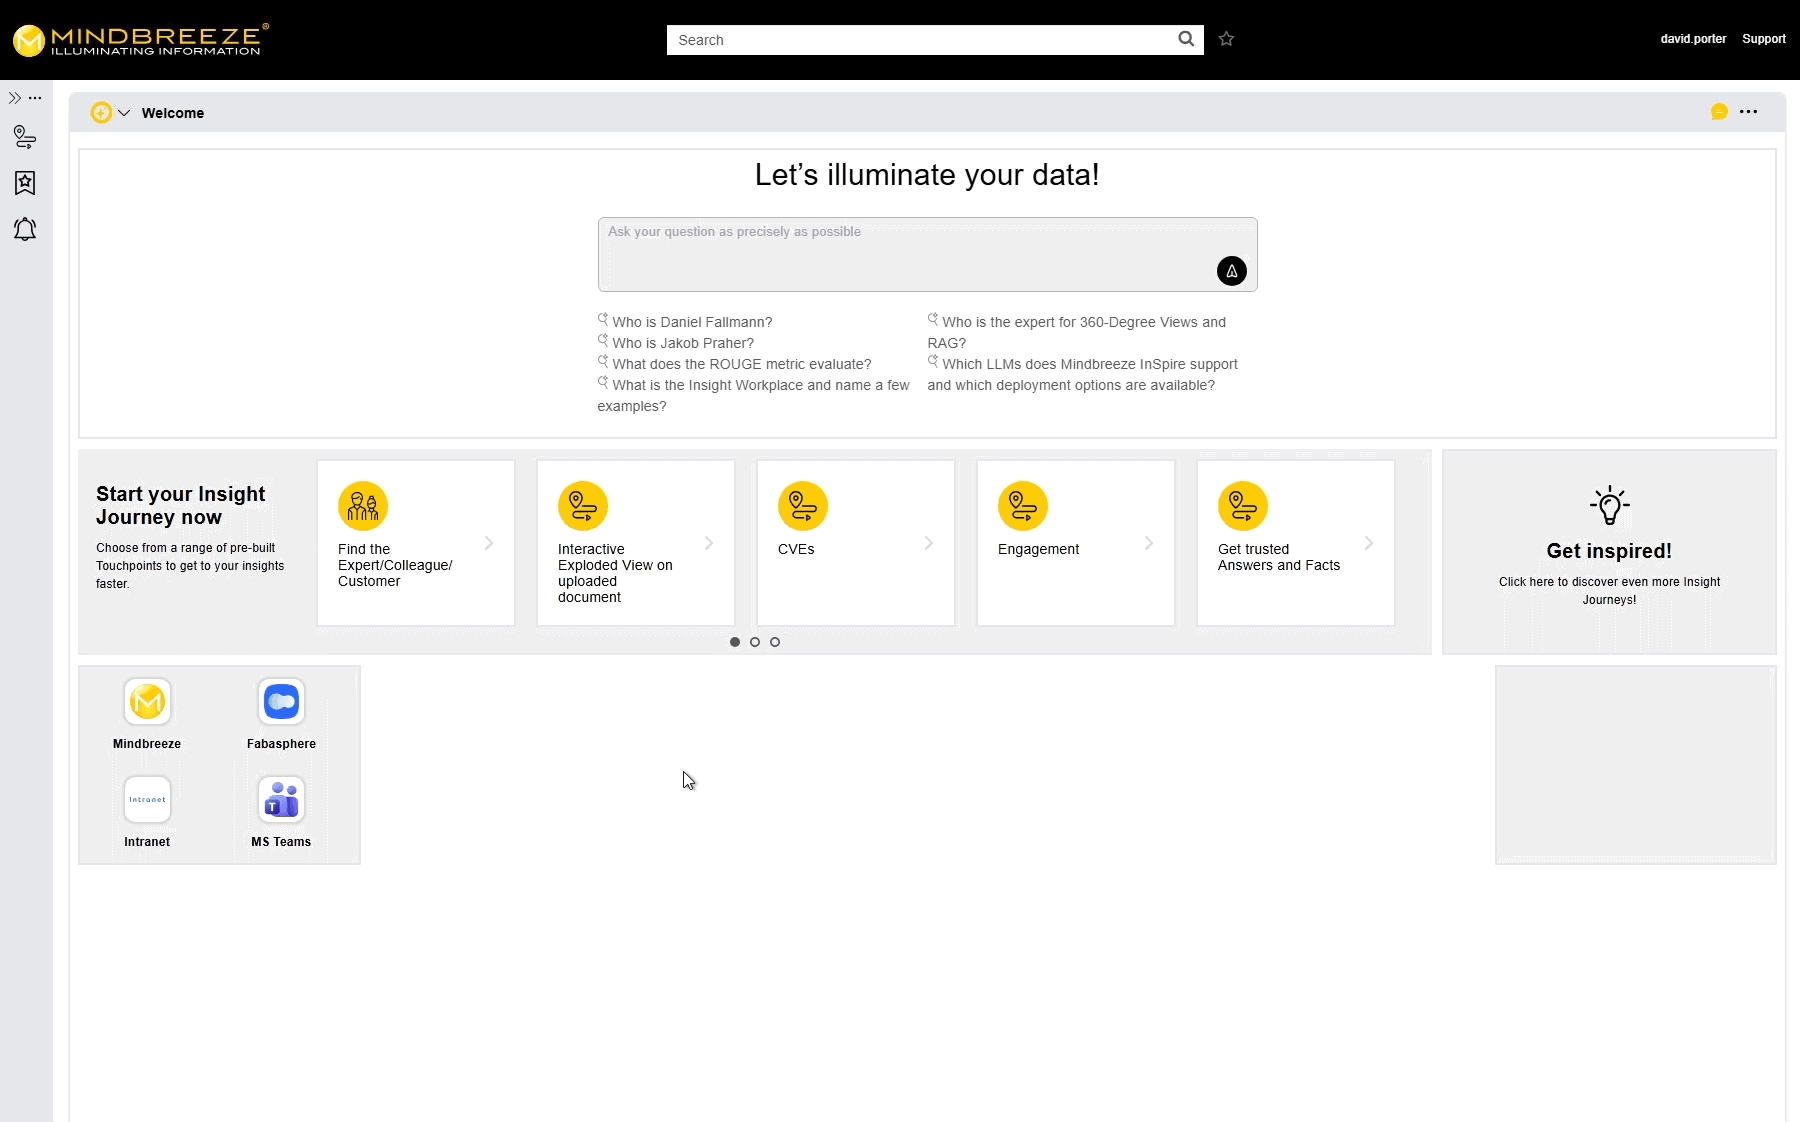Image resolution: width=1800 pixels, height=1122 pixels.
Task: Open the notifications bell in sidebar
Action: tap(25, 230)
